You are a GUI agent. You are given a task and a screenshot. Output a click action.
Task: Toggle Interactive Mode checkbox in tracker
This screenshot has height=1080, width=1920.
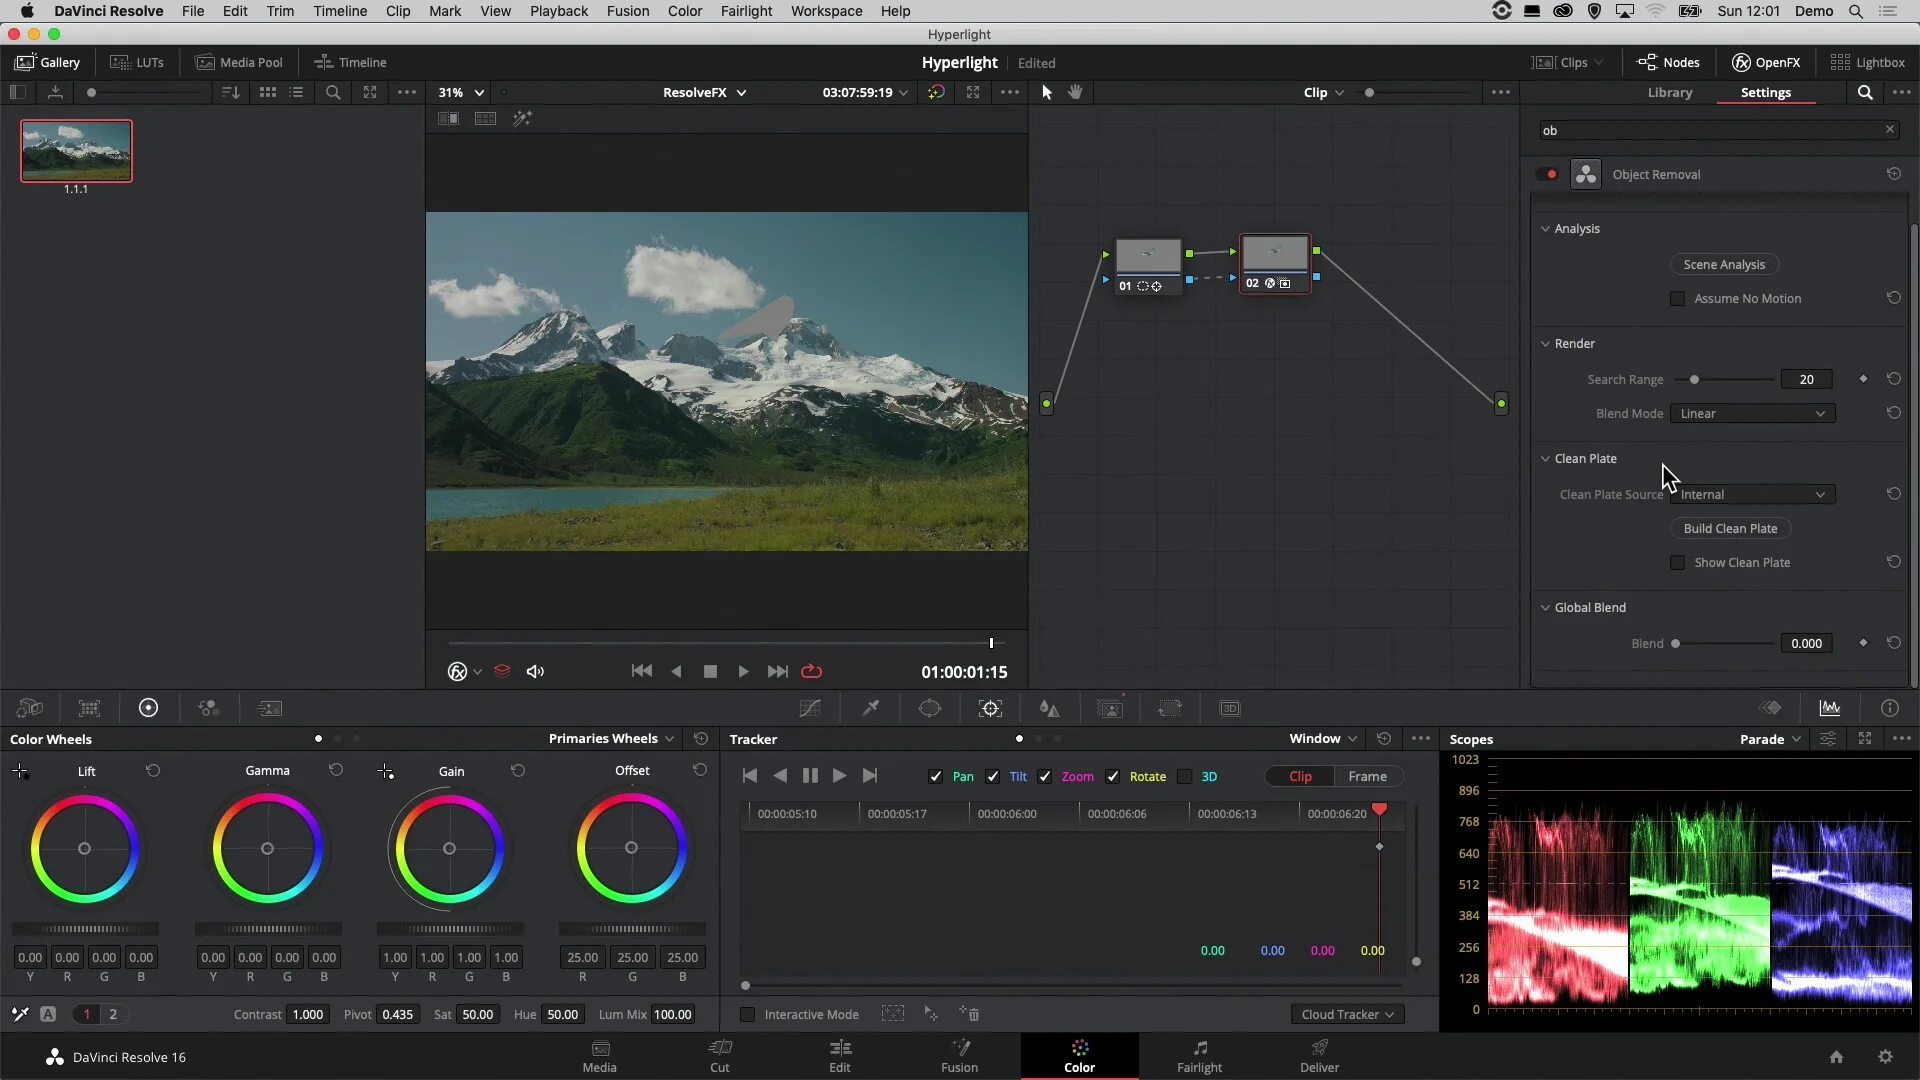click(x=744, y=1014)
